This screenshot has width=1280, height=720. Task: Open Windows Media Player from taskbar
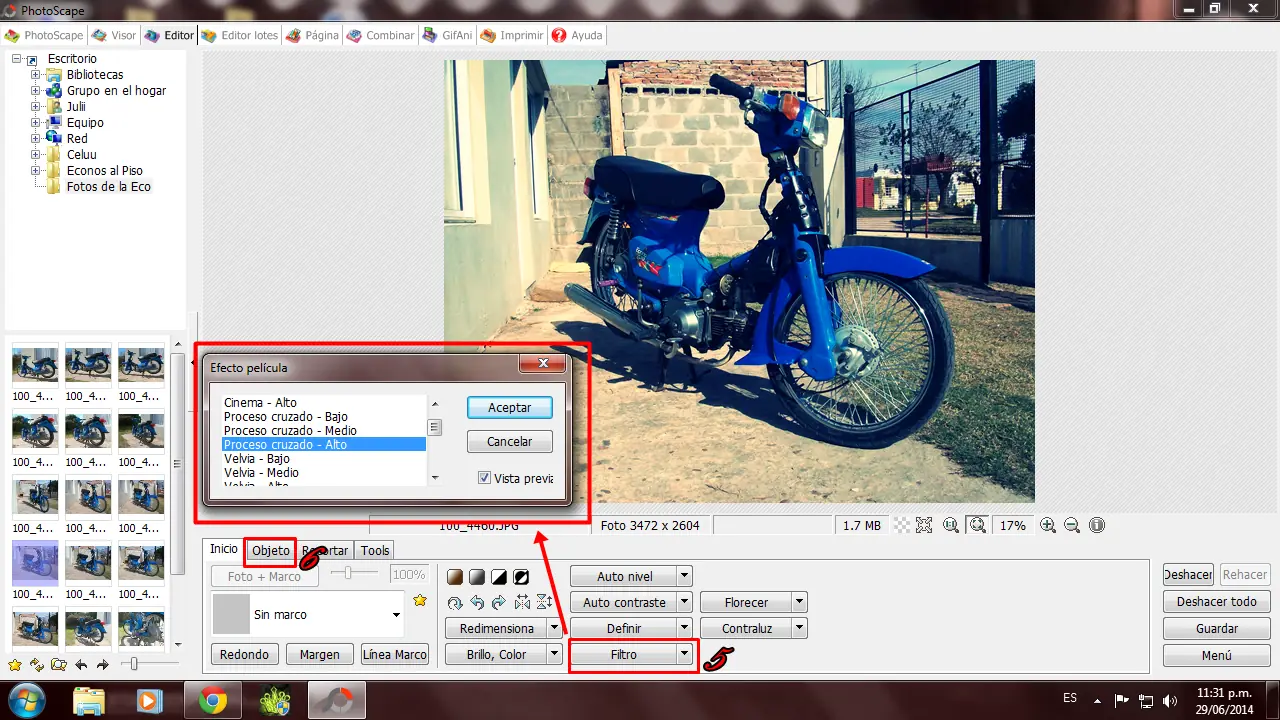coord(150,700)
